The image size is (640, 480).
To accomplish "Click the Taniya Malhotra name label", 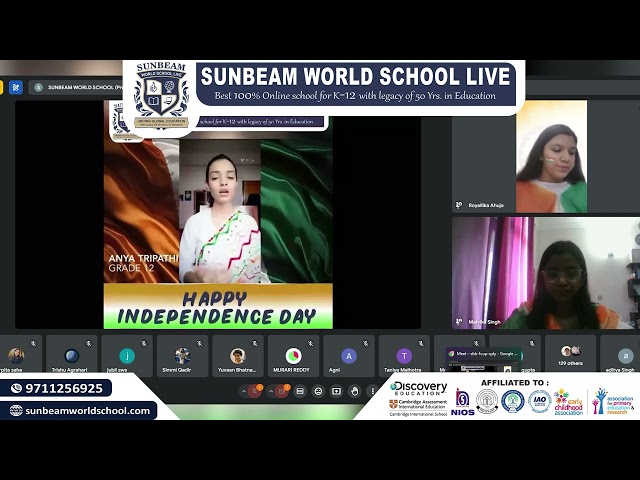I will (x=402, y=370).
